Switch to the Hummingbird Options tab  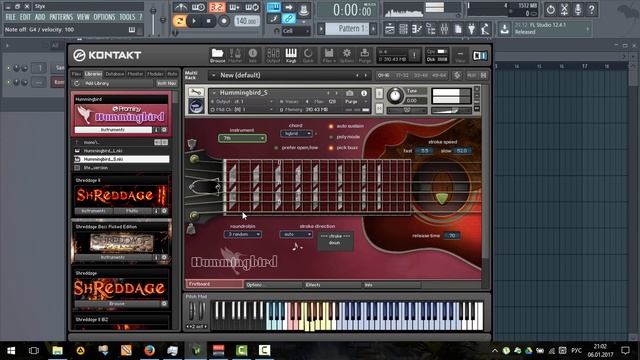tap(273, 284)
